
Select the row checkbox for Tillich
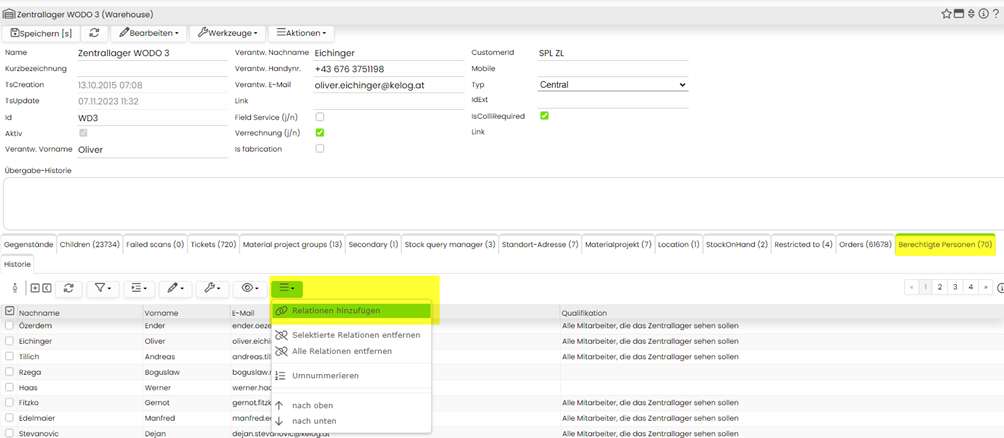9,357
